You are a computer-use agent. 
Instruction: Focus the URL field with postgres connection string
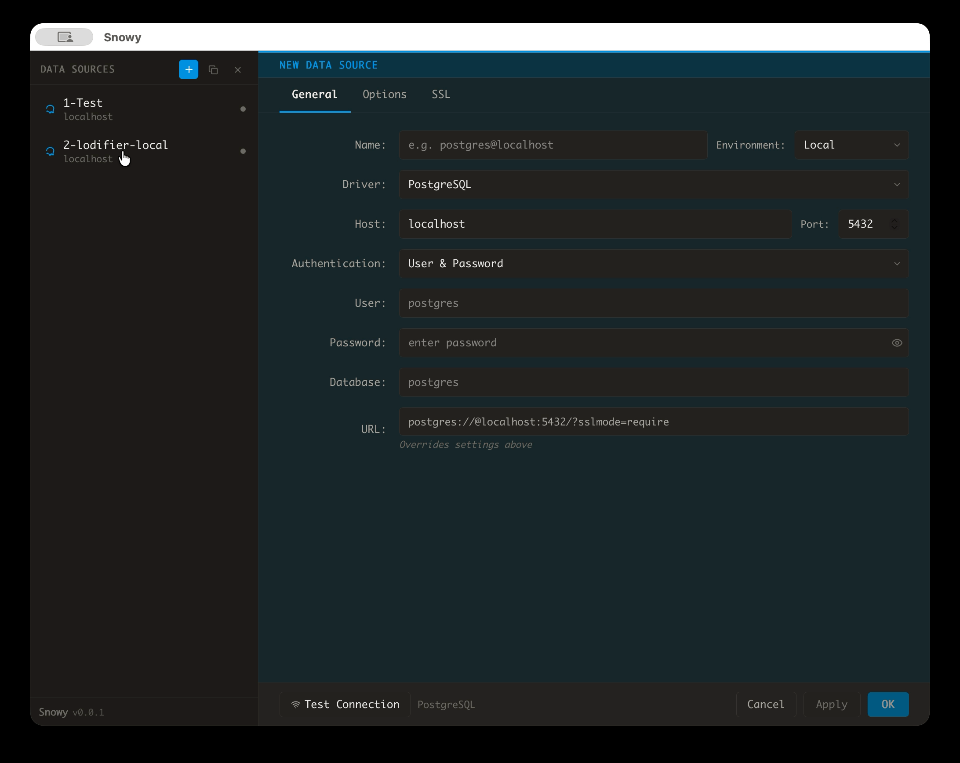653,422
